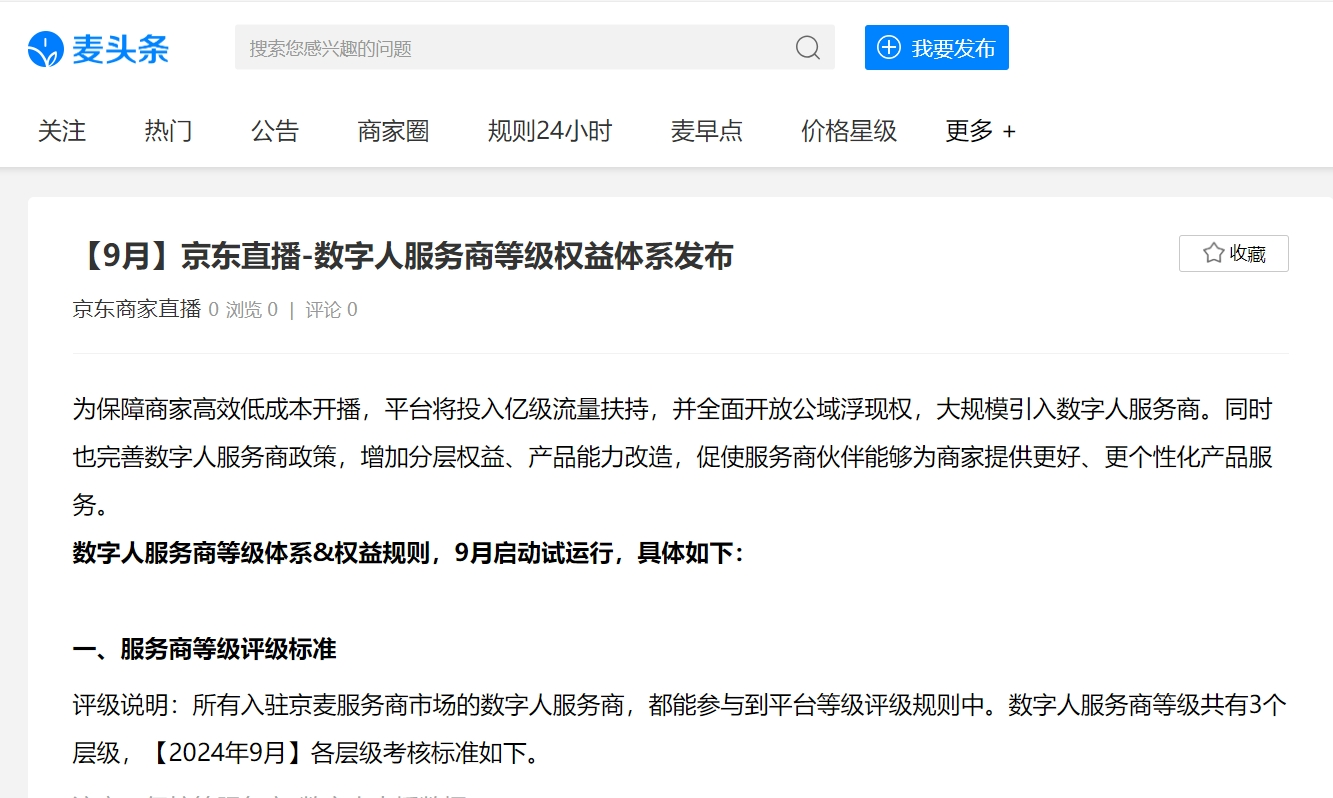Click the magnifier search icon
Image resolution: width=1333 pixels, height=798 pixels.
click(x=807, y=48)
